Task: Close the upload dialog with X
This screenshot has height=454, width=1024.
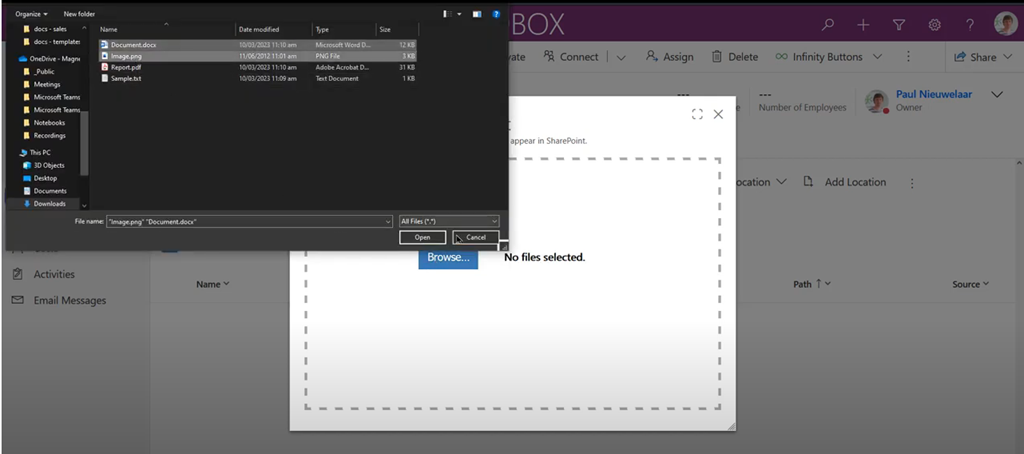Action: (718, 114)
